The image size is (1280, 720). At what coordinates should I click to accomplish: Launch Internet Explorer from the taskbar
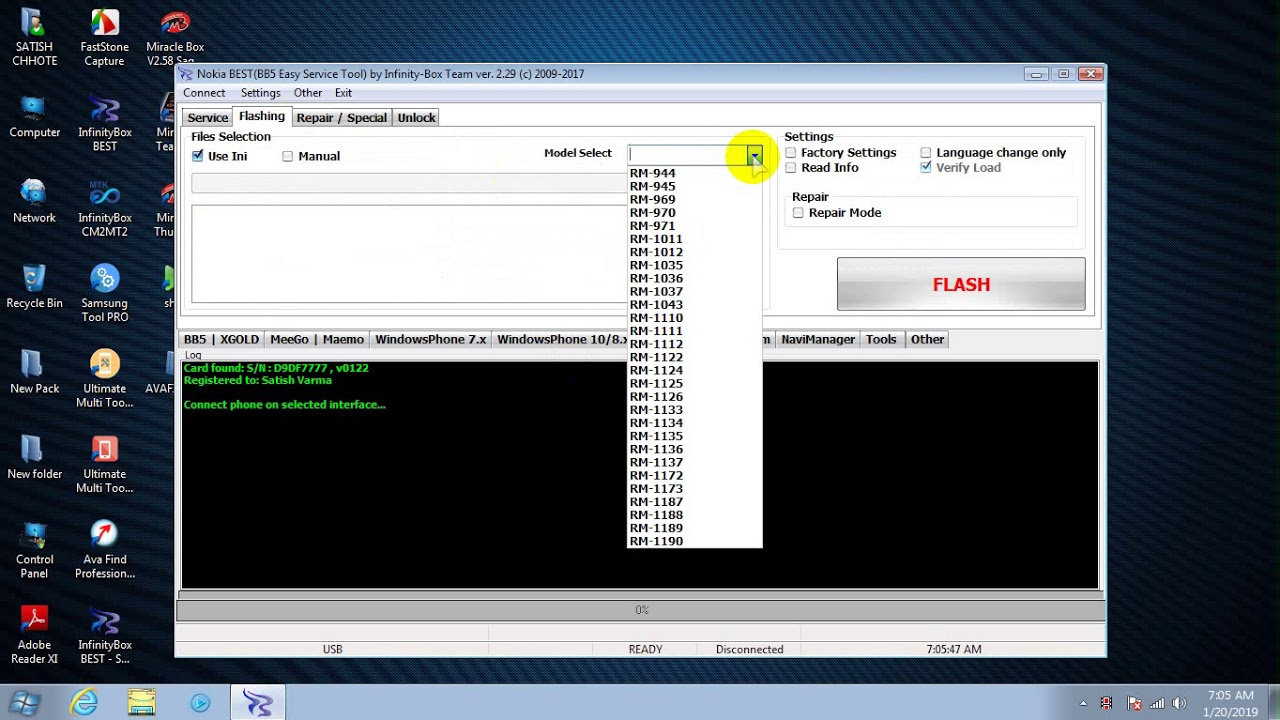click(x=84, y=703)
